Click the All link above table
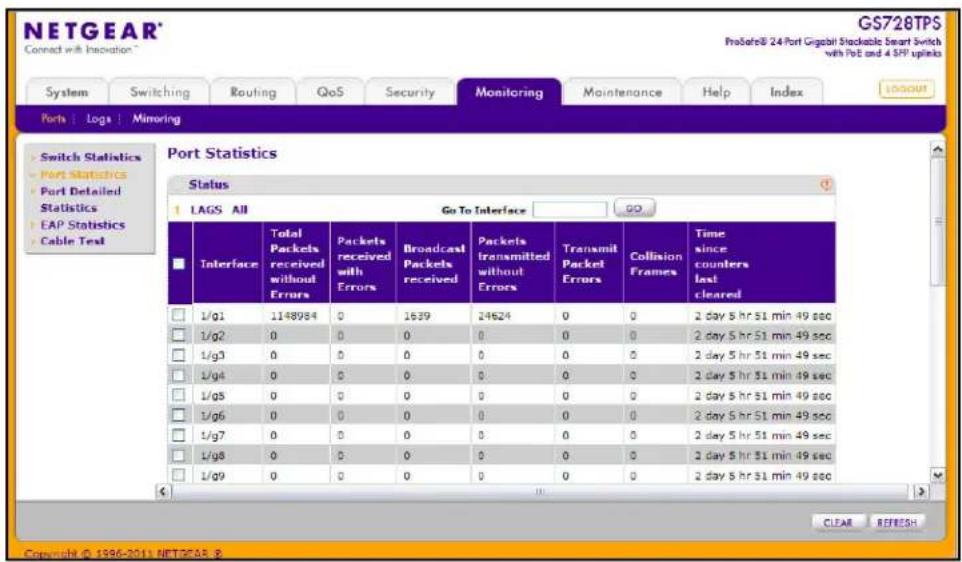 click(240, 210)
